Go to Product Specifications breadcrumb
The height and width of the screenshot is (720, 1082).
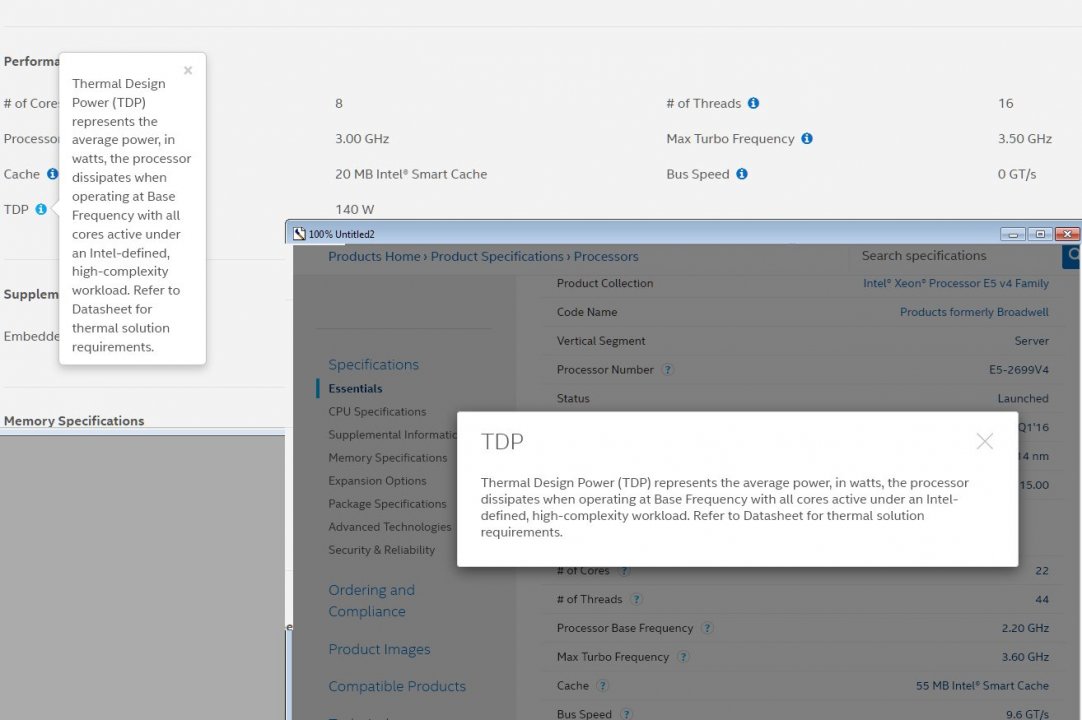coord(497,257)
